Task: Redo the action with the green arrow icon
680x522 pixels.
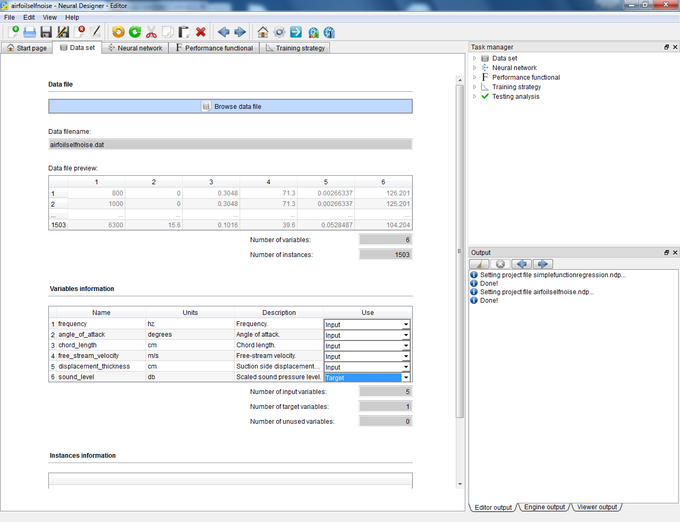Action: pos(135,32)
